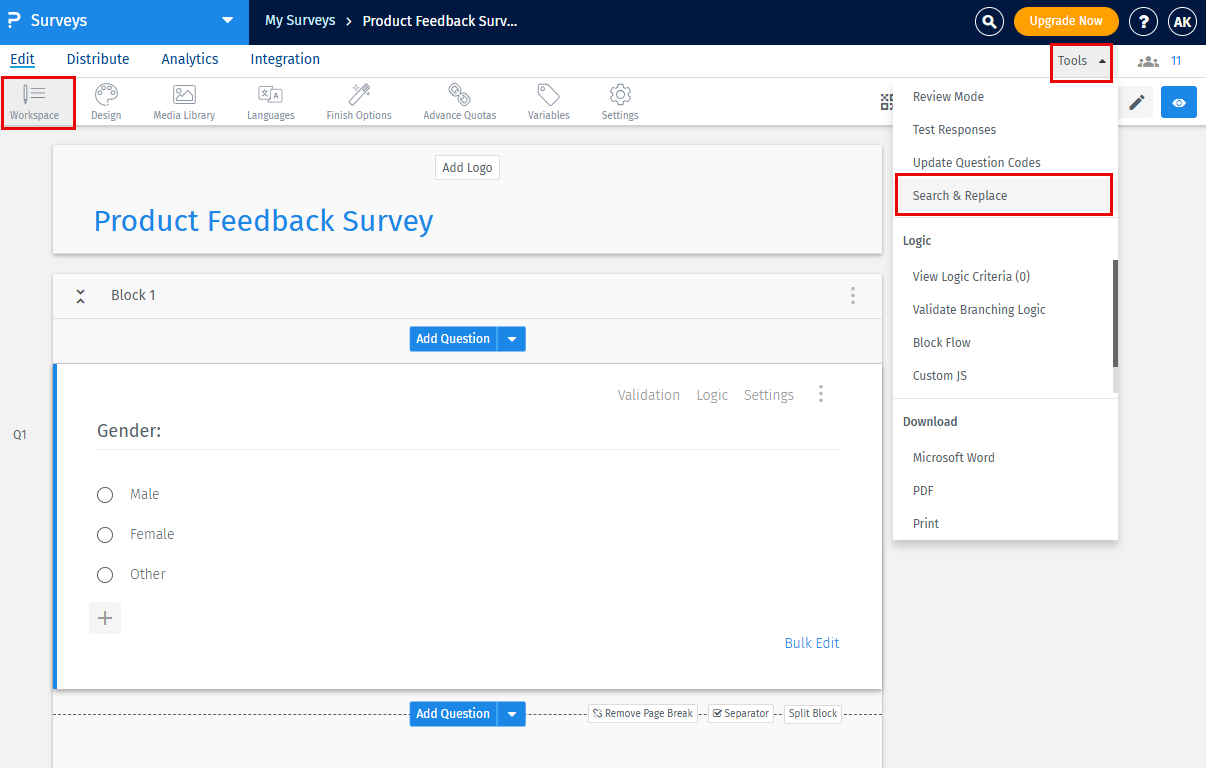1206x768 pixels.
Task: Open search with the magnifier icon
Action: click(x=989, y=21)
